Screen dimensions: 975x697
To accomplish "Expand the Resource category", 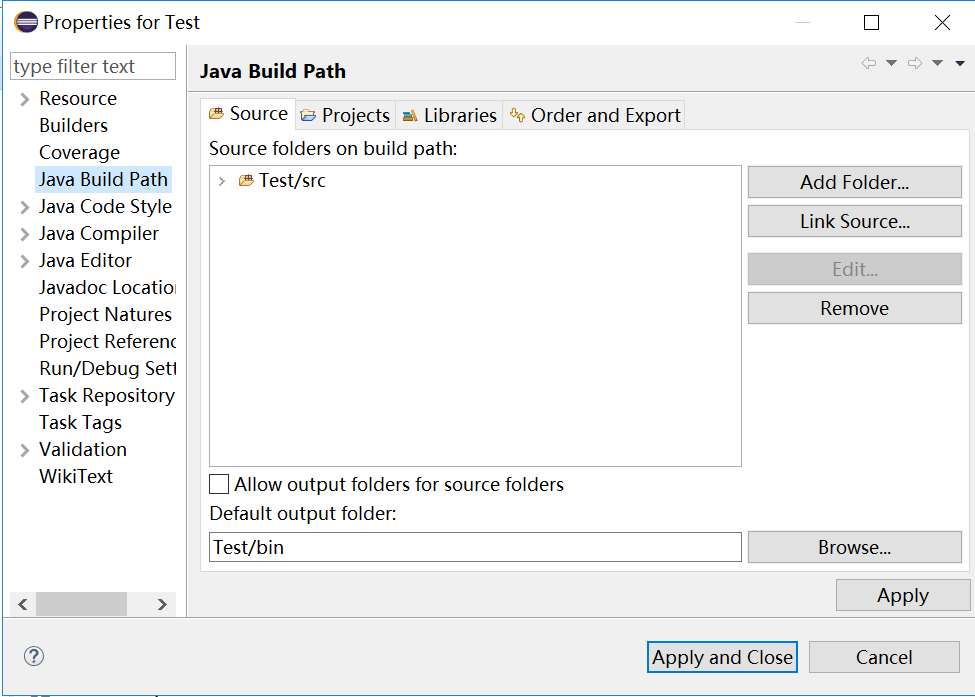I will pos(25,99).
